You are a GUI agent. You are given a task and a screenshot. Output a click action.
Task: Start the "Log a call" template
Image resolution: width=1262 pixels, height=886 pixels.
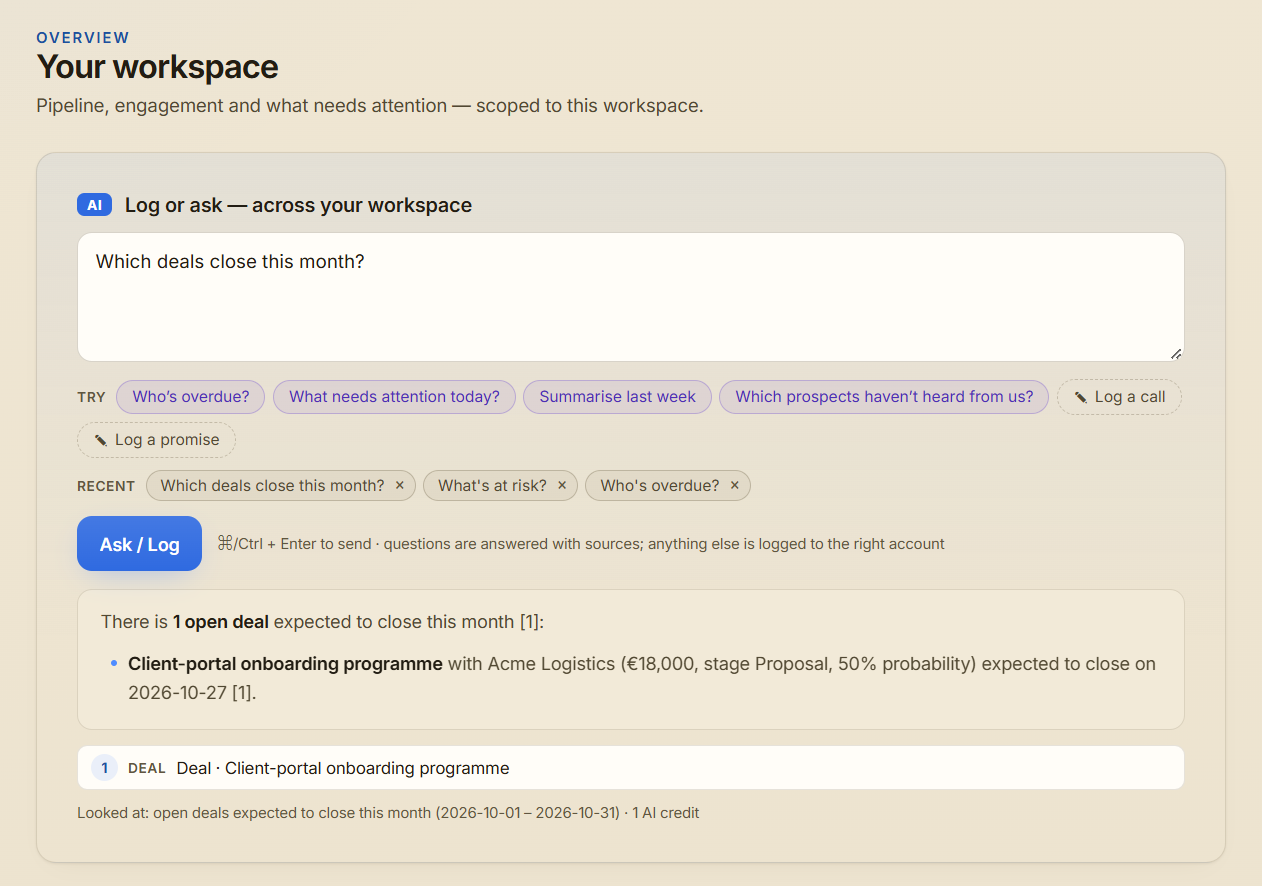click(1119, 397)
